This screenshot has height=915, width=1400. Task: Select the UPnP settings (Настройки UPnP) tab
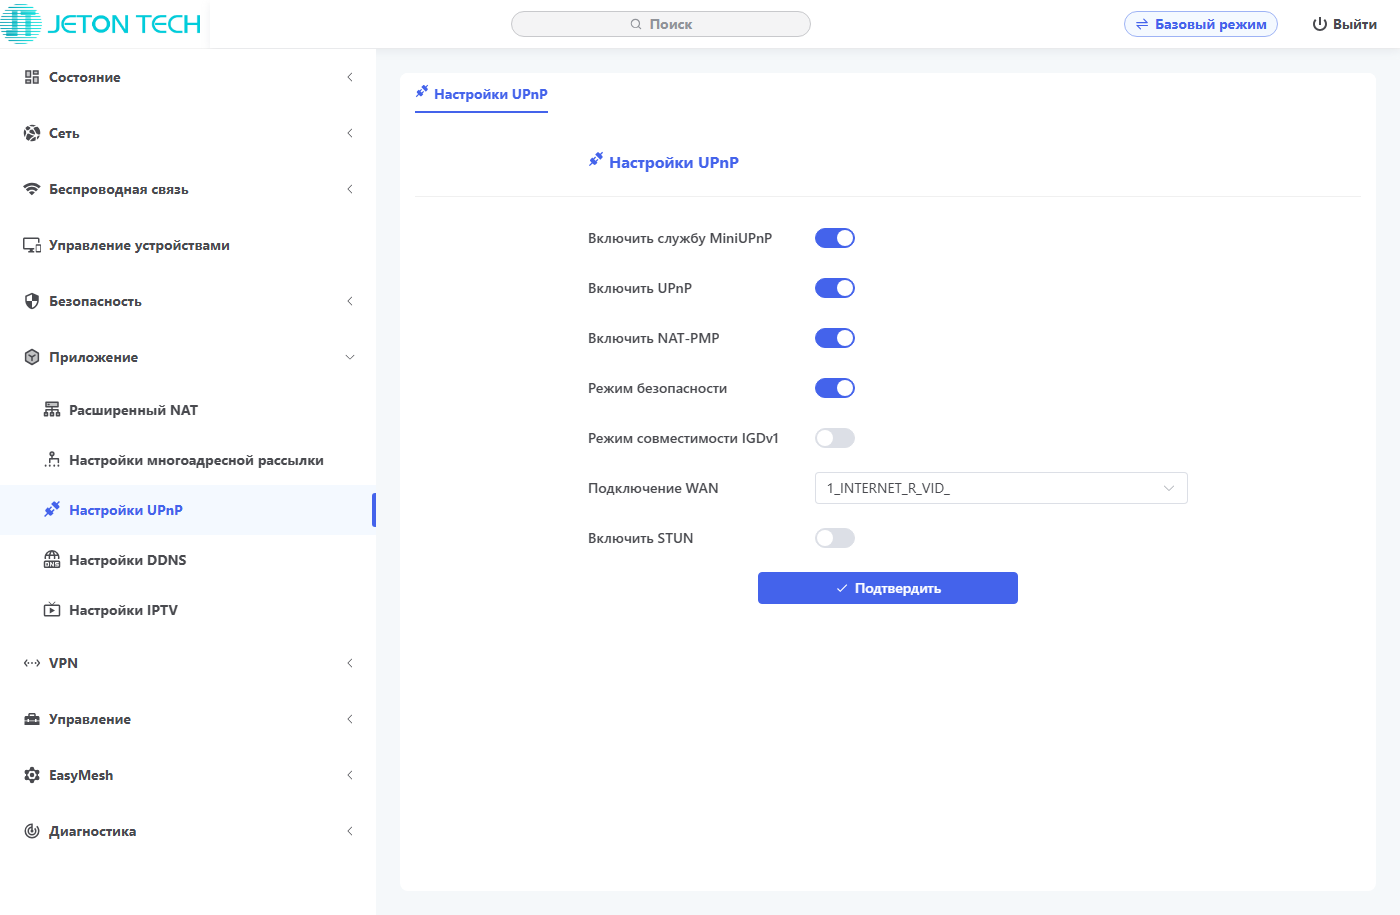point(482,94)
